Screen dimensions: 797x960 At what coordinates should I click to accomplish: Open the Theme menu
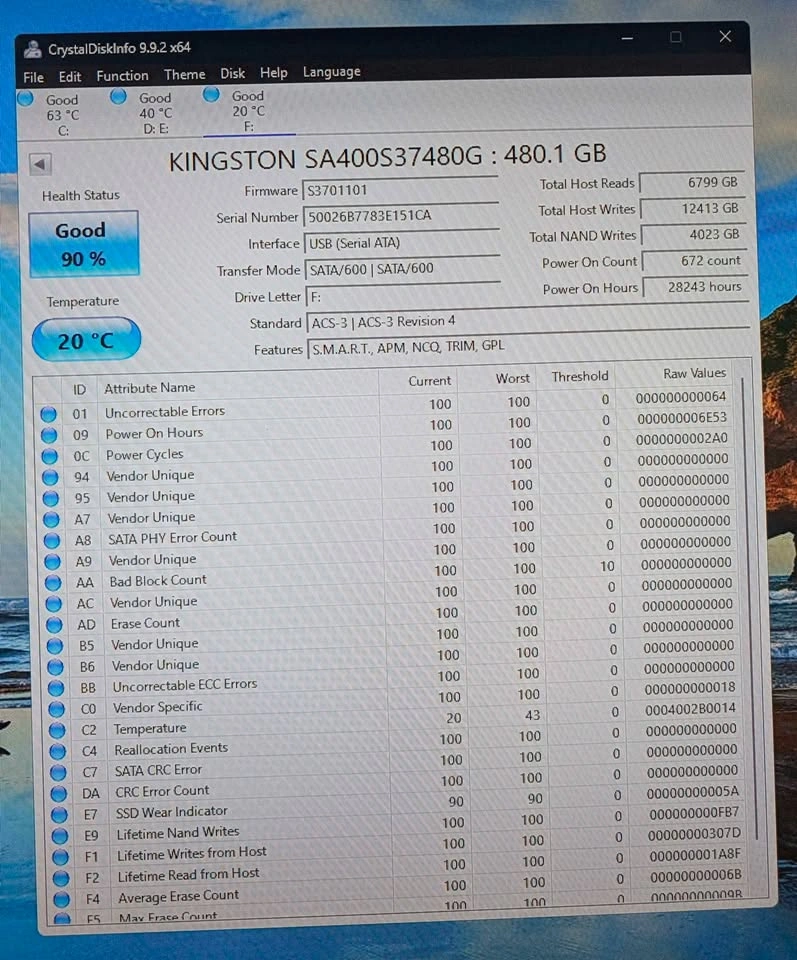coord(184,75)
